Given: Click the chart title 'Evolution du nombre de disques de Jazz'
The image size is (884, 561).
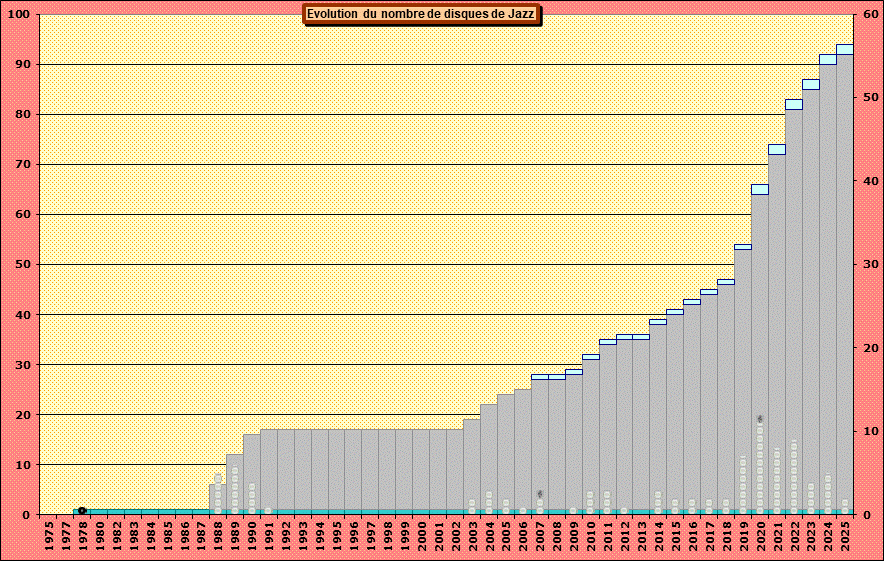Looking at the screenshot, I should (421, 14).
